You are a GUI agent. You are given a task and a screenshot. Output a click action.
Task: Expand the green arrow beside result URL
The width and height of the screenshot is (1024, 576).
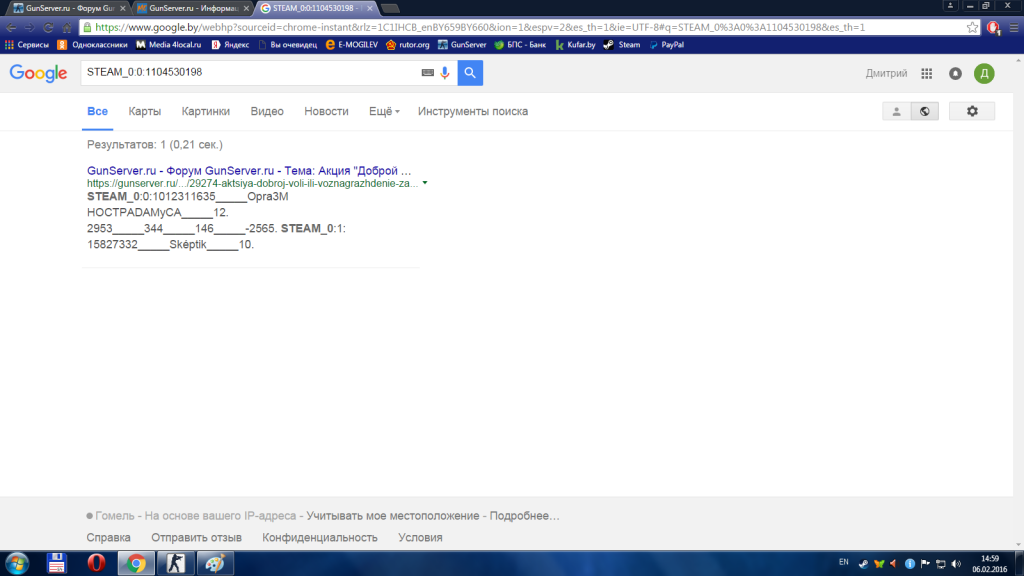pos(425,183)
